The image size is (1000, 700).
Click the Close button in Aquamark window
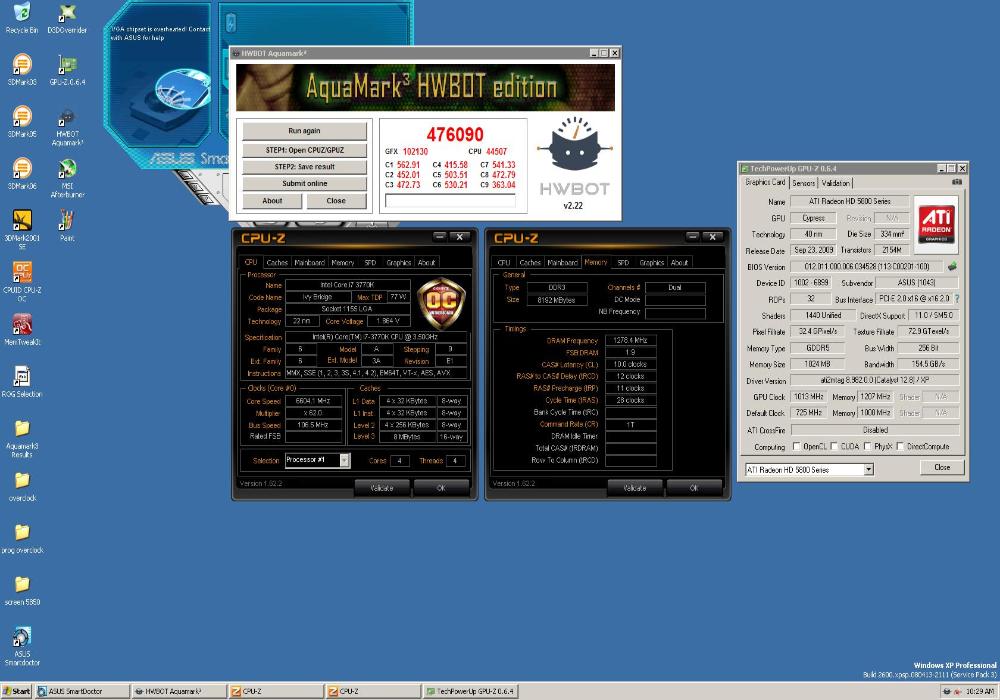click(x=336, y=201)
